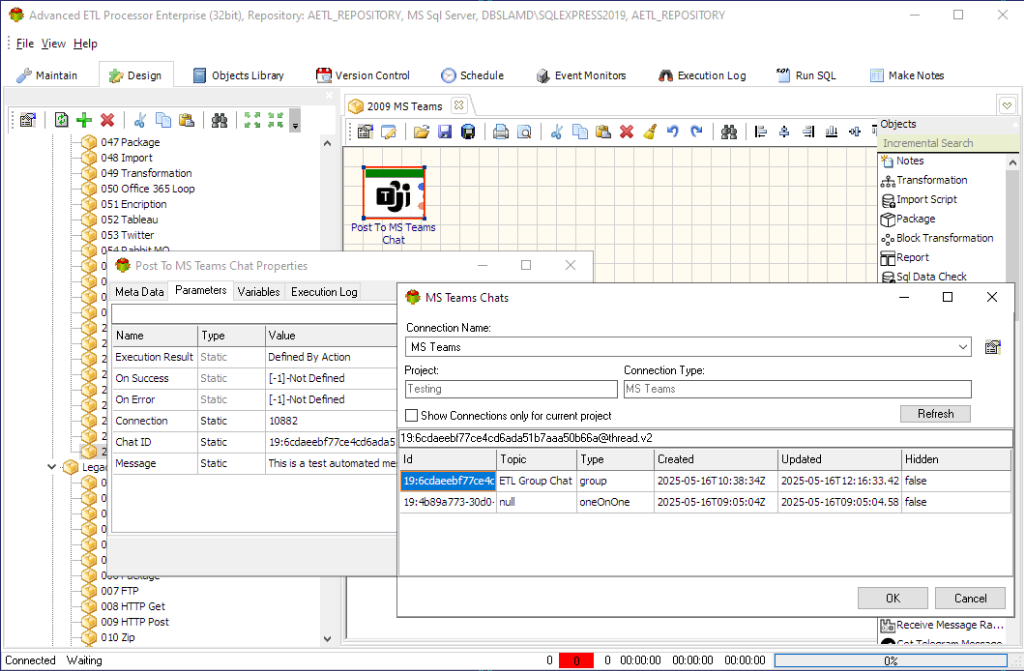The height and width of the screenshot is (671, 1024).
Task: Click the redo arrow icon in the designer toolbar
Action: coord(696,132)
